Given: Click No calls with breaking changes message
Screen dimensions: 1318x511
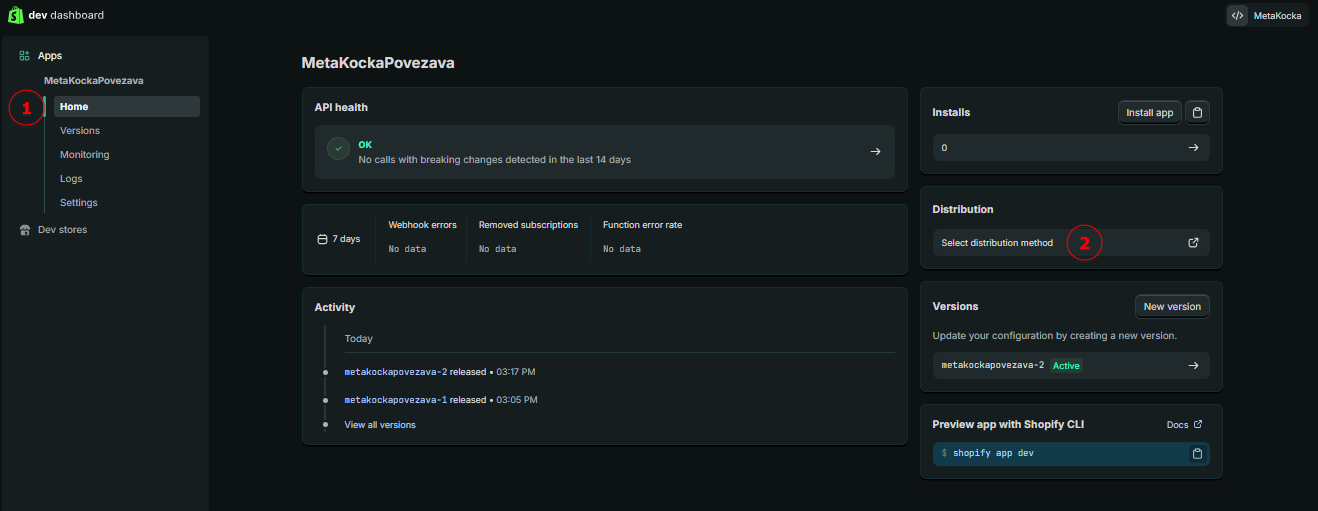Looking at the screenshot, I should click(494, 160).
